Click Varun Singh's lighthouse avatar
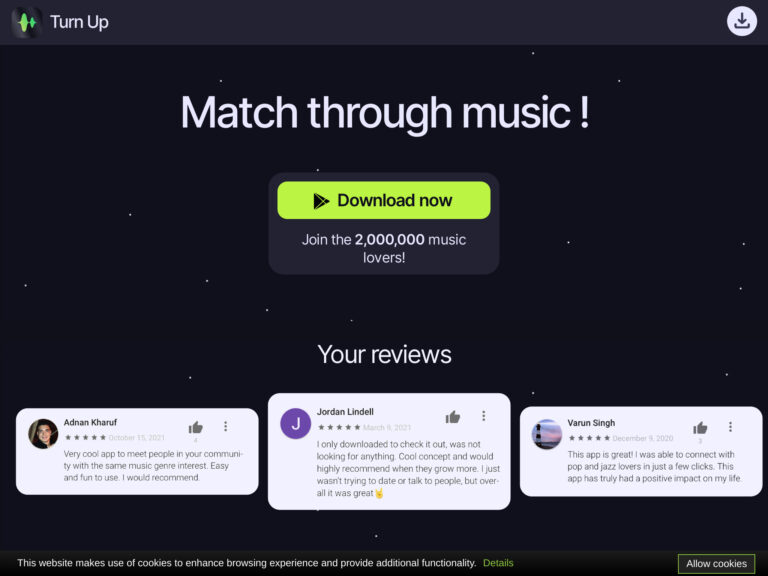This screenshot has height=576, width=768. (547, 434)
